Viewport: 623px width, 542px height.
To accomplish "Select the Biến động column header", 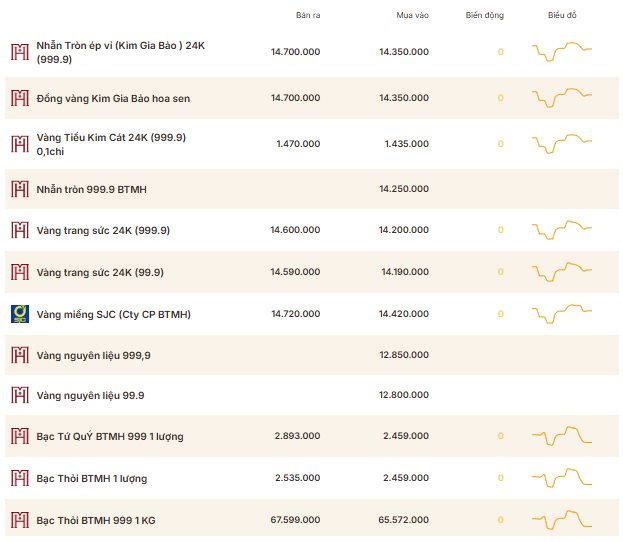I will [x=485, y=15].
